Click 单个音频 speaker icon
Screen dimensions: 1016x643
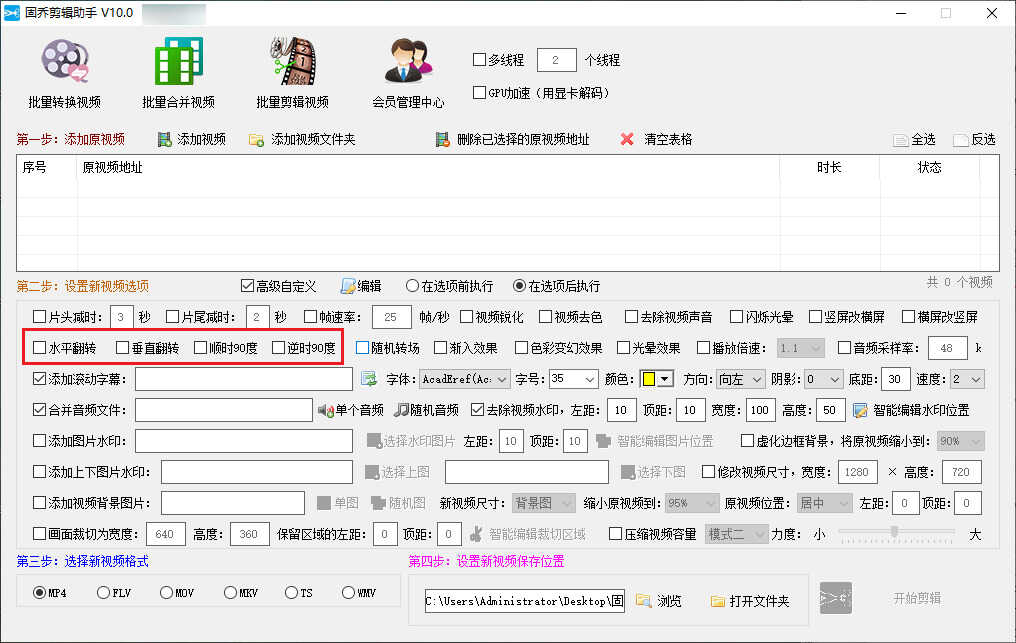click(325, 410)
